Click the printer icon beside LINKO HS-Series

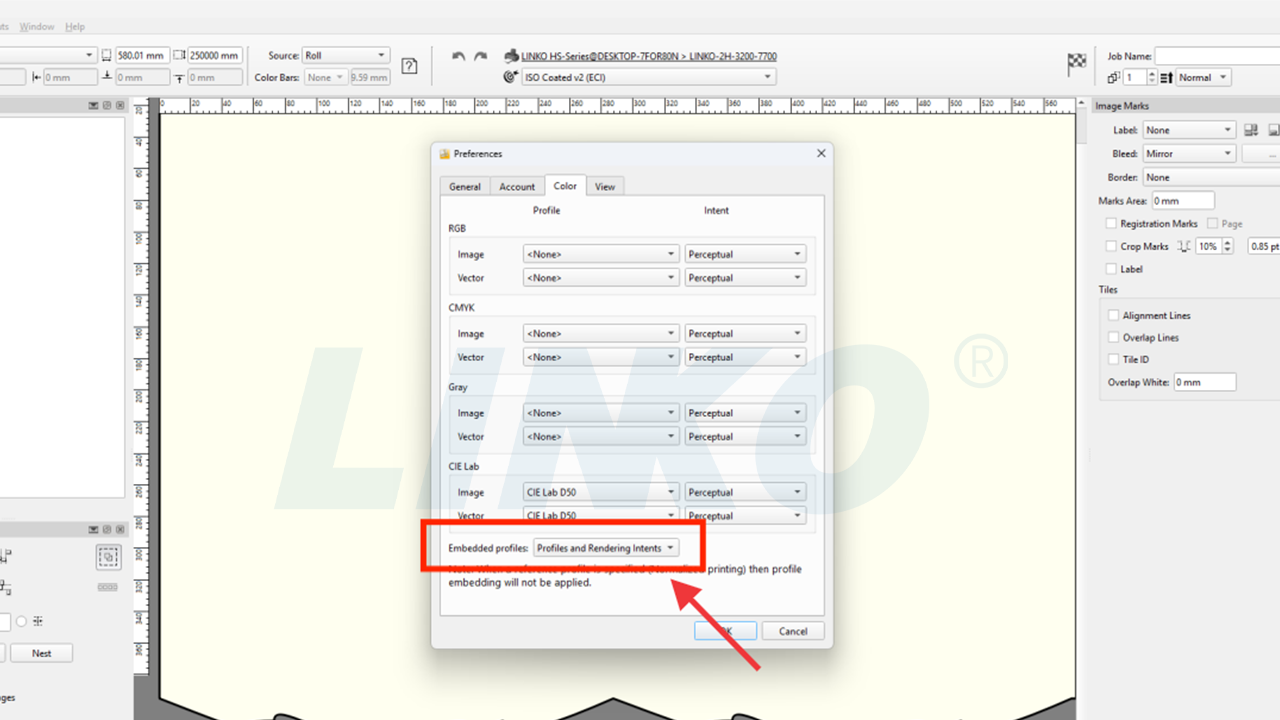coord(511,56)
